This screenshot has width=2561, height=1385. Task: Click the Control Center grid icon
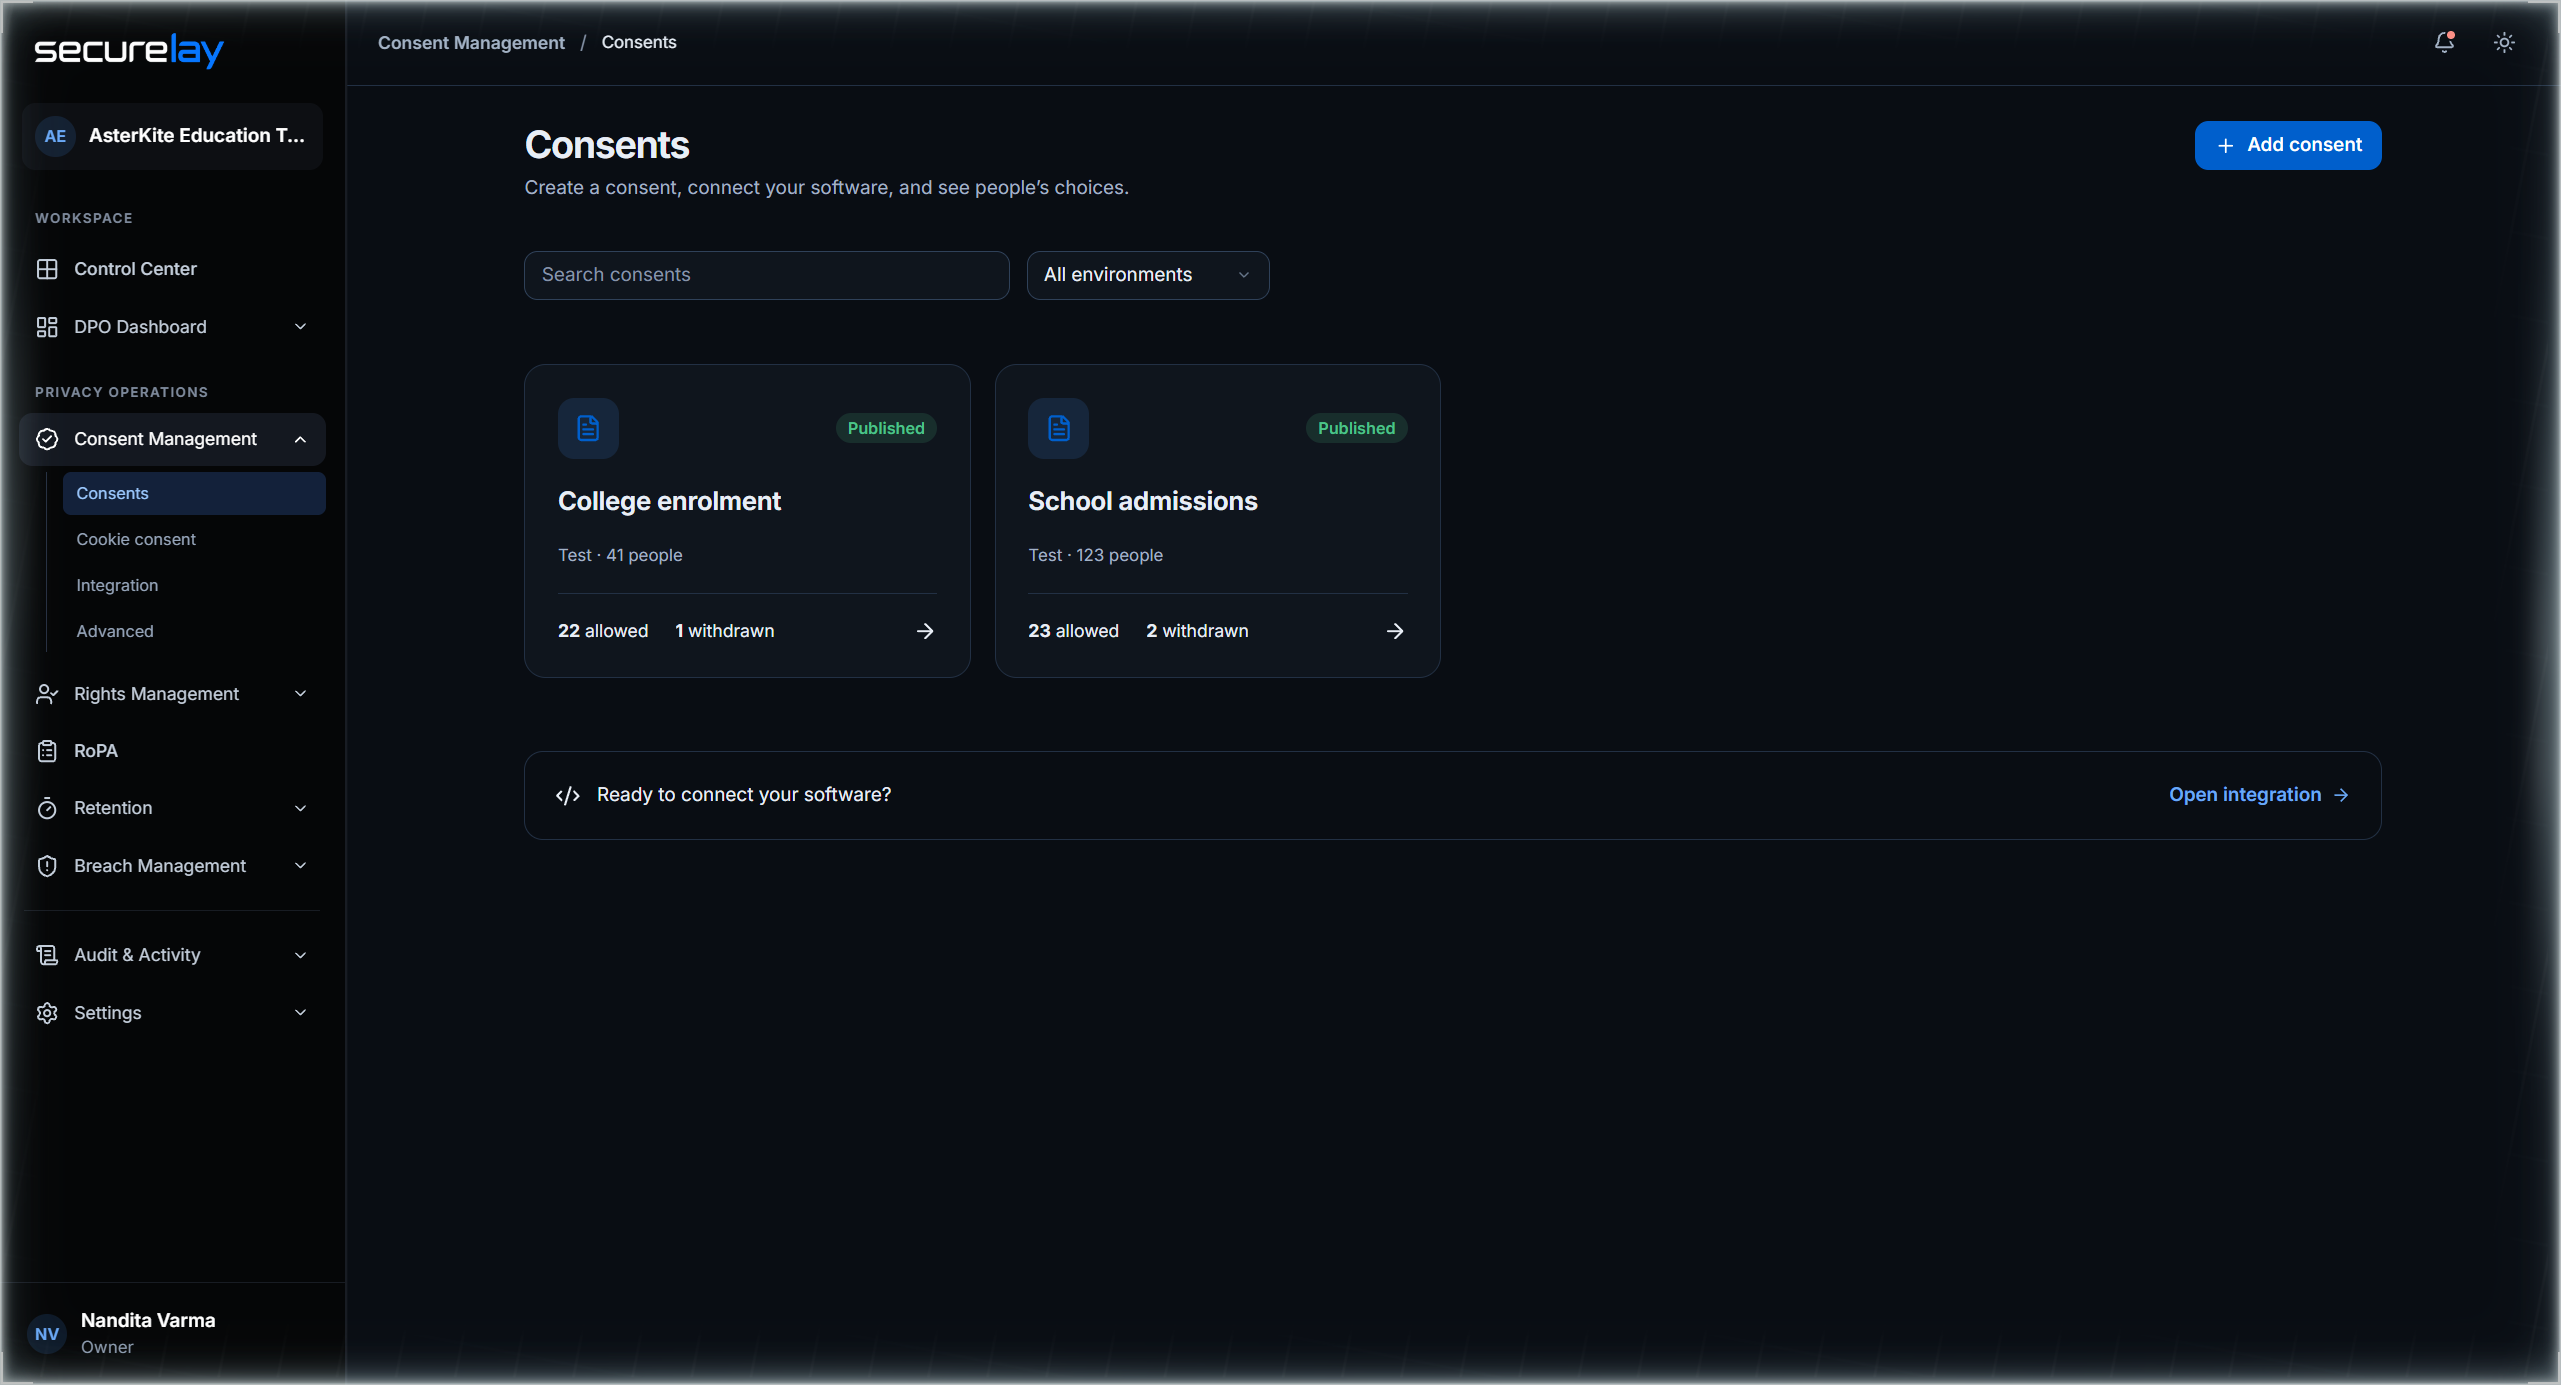point(47,269)
